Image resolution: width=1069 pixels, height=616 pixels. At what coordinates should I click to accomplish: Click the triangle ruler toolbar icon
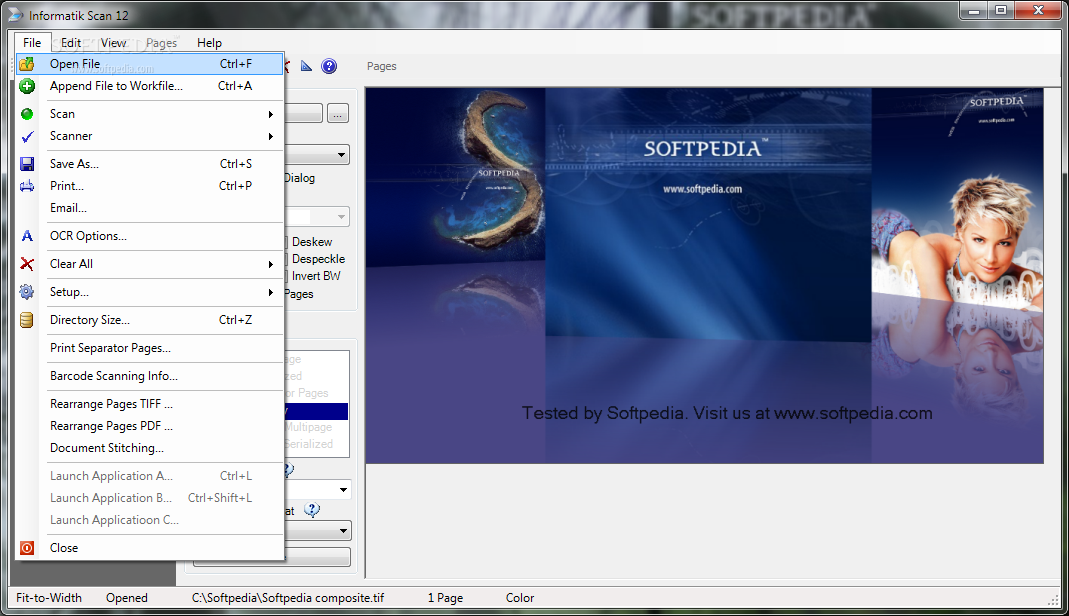(x=306, y=66)
